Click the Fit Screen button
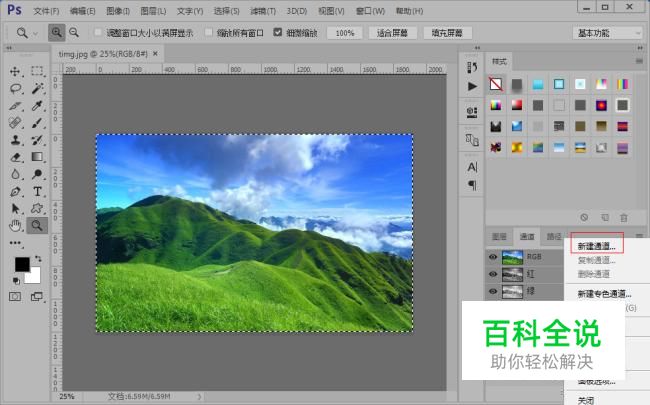Image resolution: width=650 pixels, height=405 pixels. (392, 33)
